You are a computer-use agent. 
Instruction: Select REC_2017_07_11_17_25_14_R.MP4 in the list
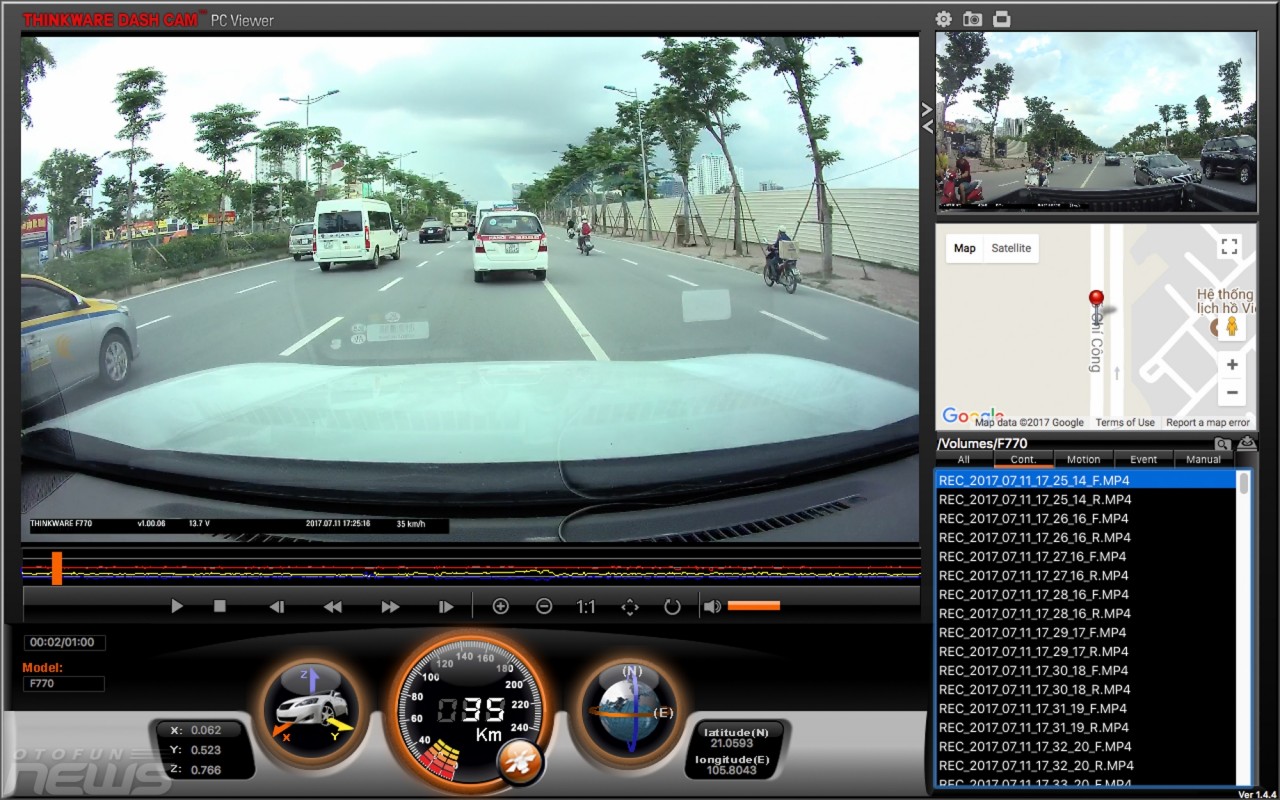[x=1086, y=499]
